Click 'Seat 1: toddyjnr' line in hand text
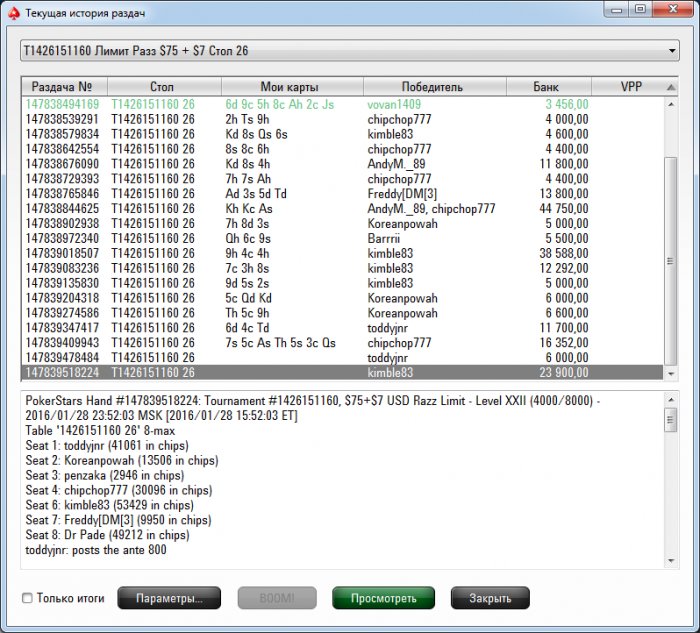The image size is (700, 633). point(107,446)
